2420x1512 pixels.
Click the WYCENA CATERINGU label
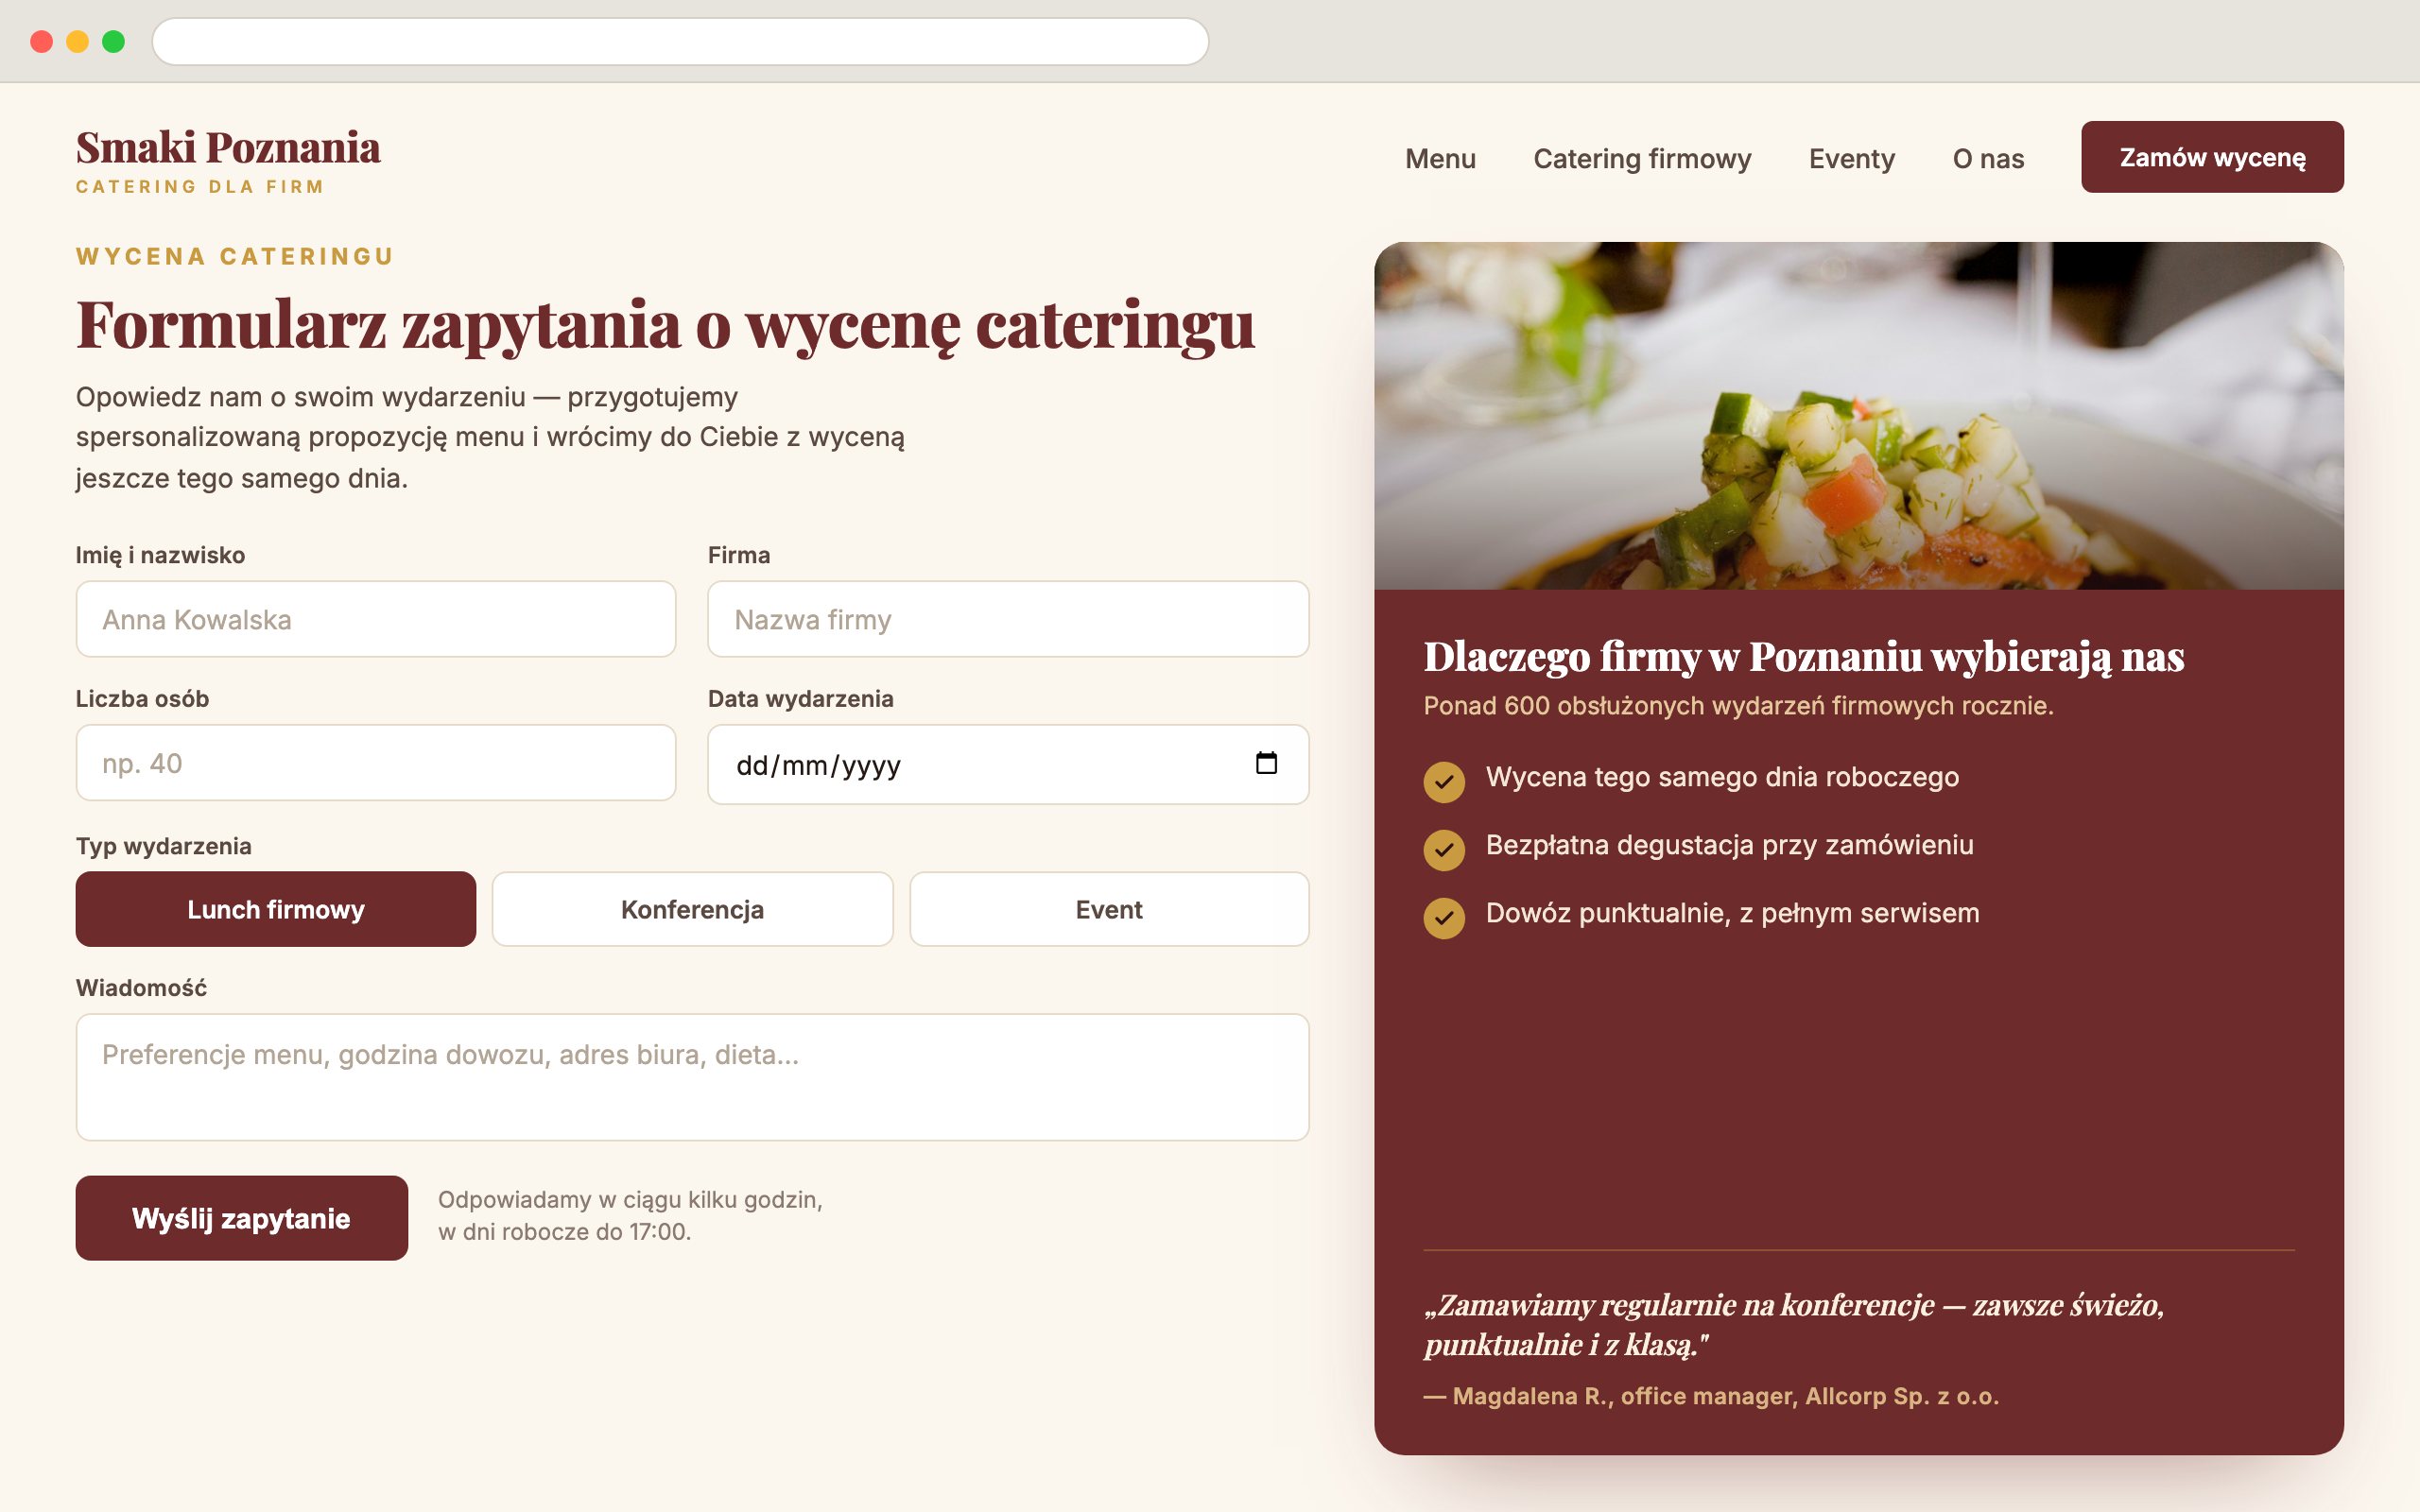(235, 256)
